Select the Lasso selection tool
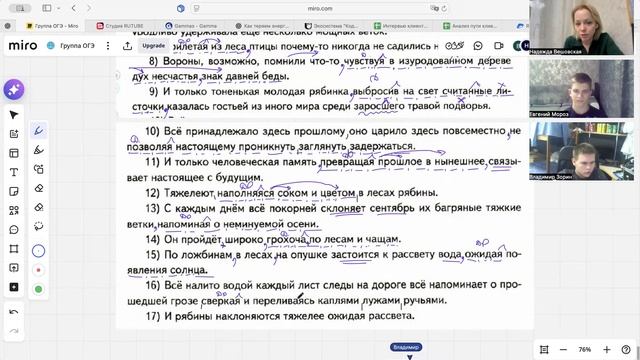Viewport: 640px width, 360px height. pyautogui.click(x=39, y=226)
